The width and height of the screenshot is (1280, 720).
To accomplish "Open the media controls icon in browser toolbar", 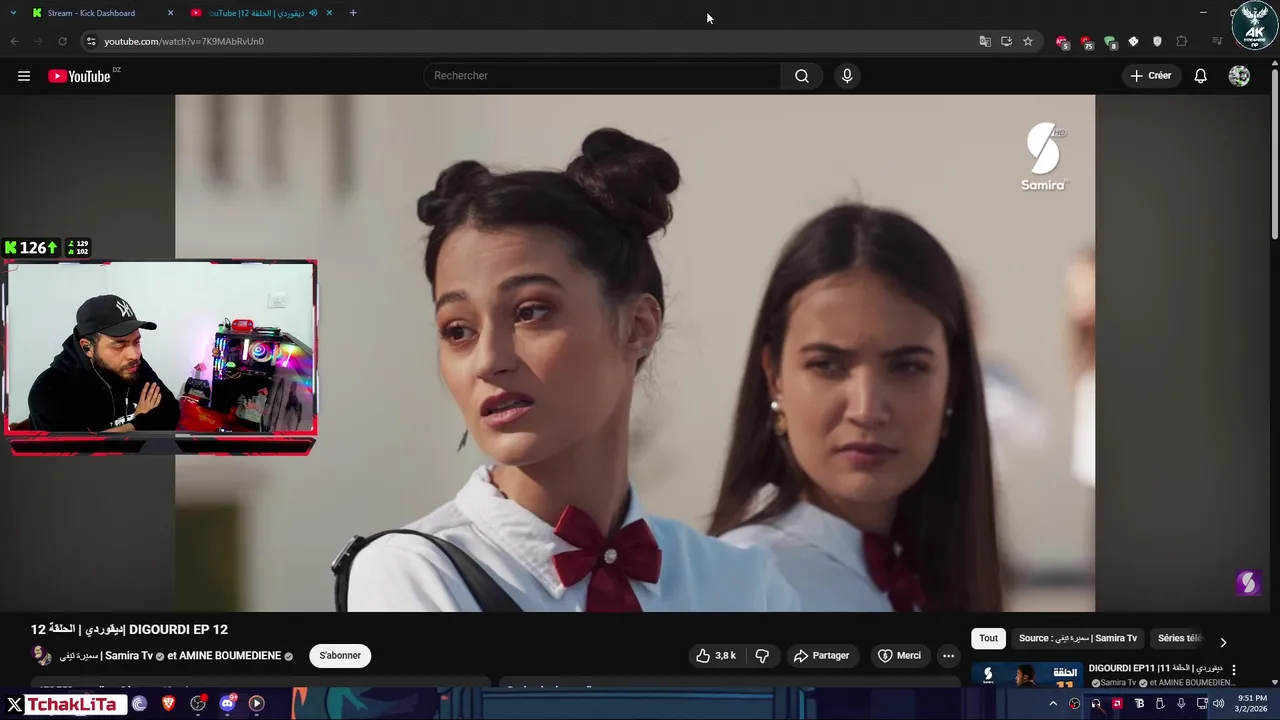I will (1217, 41).
